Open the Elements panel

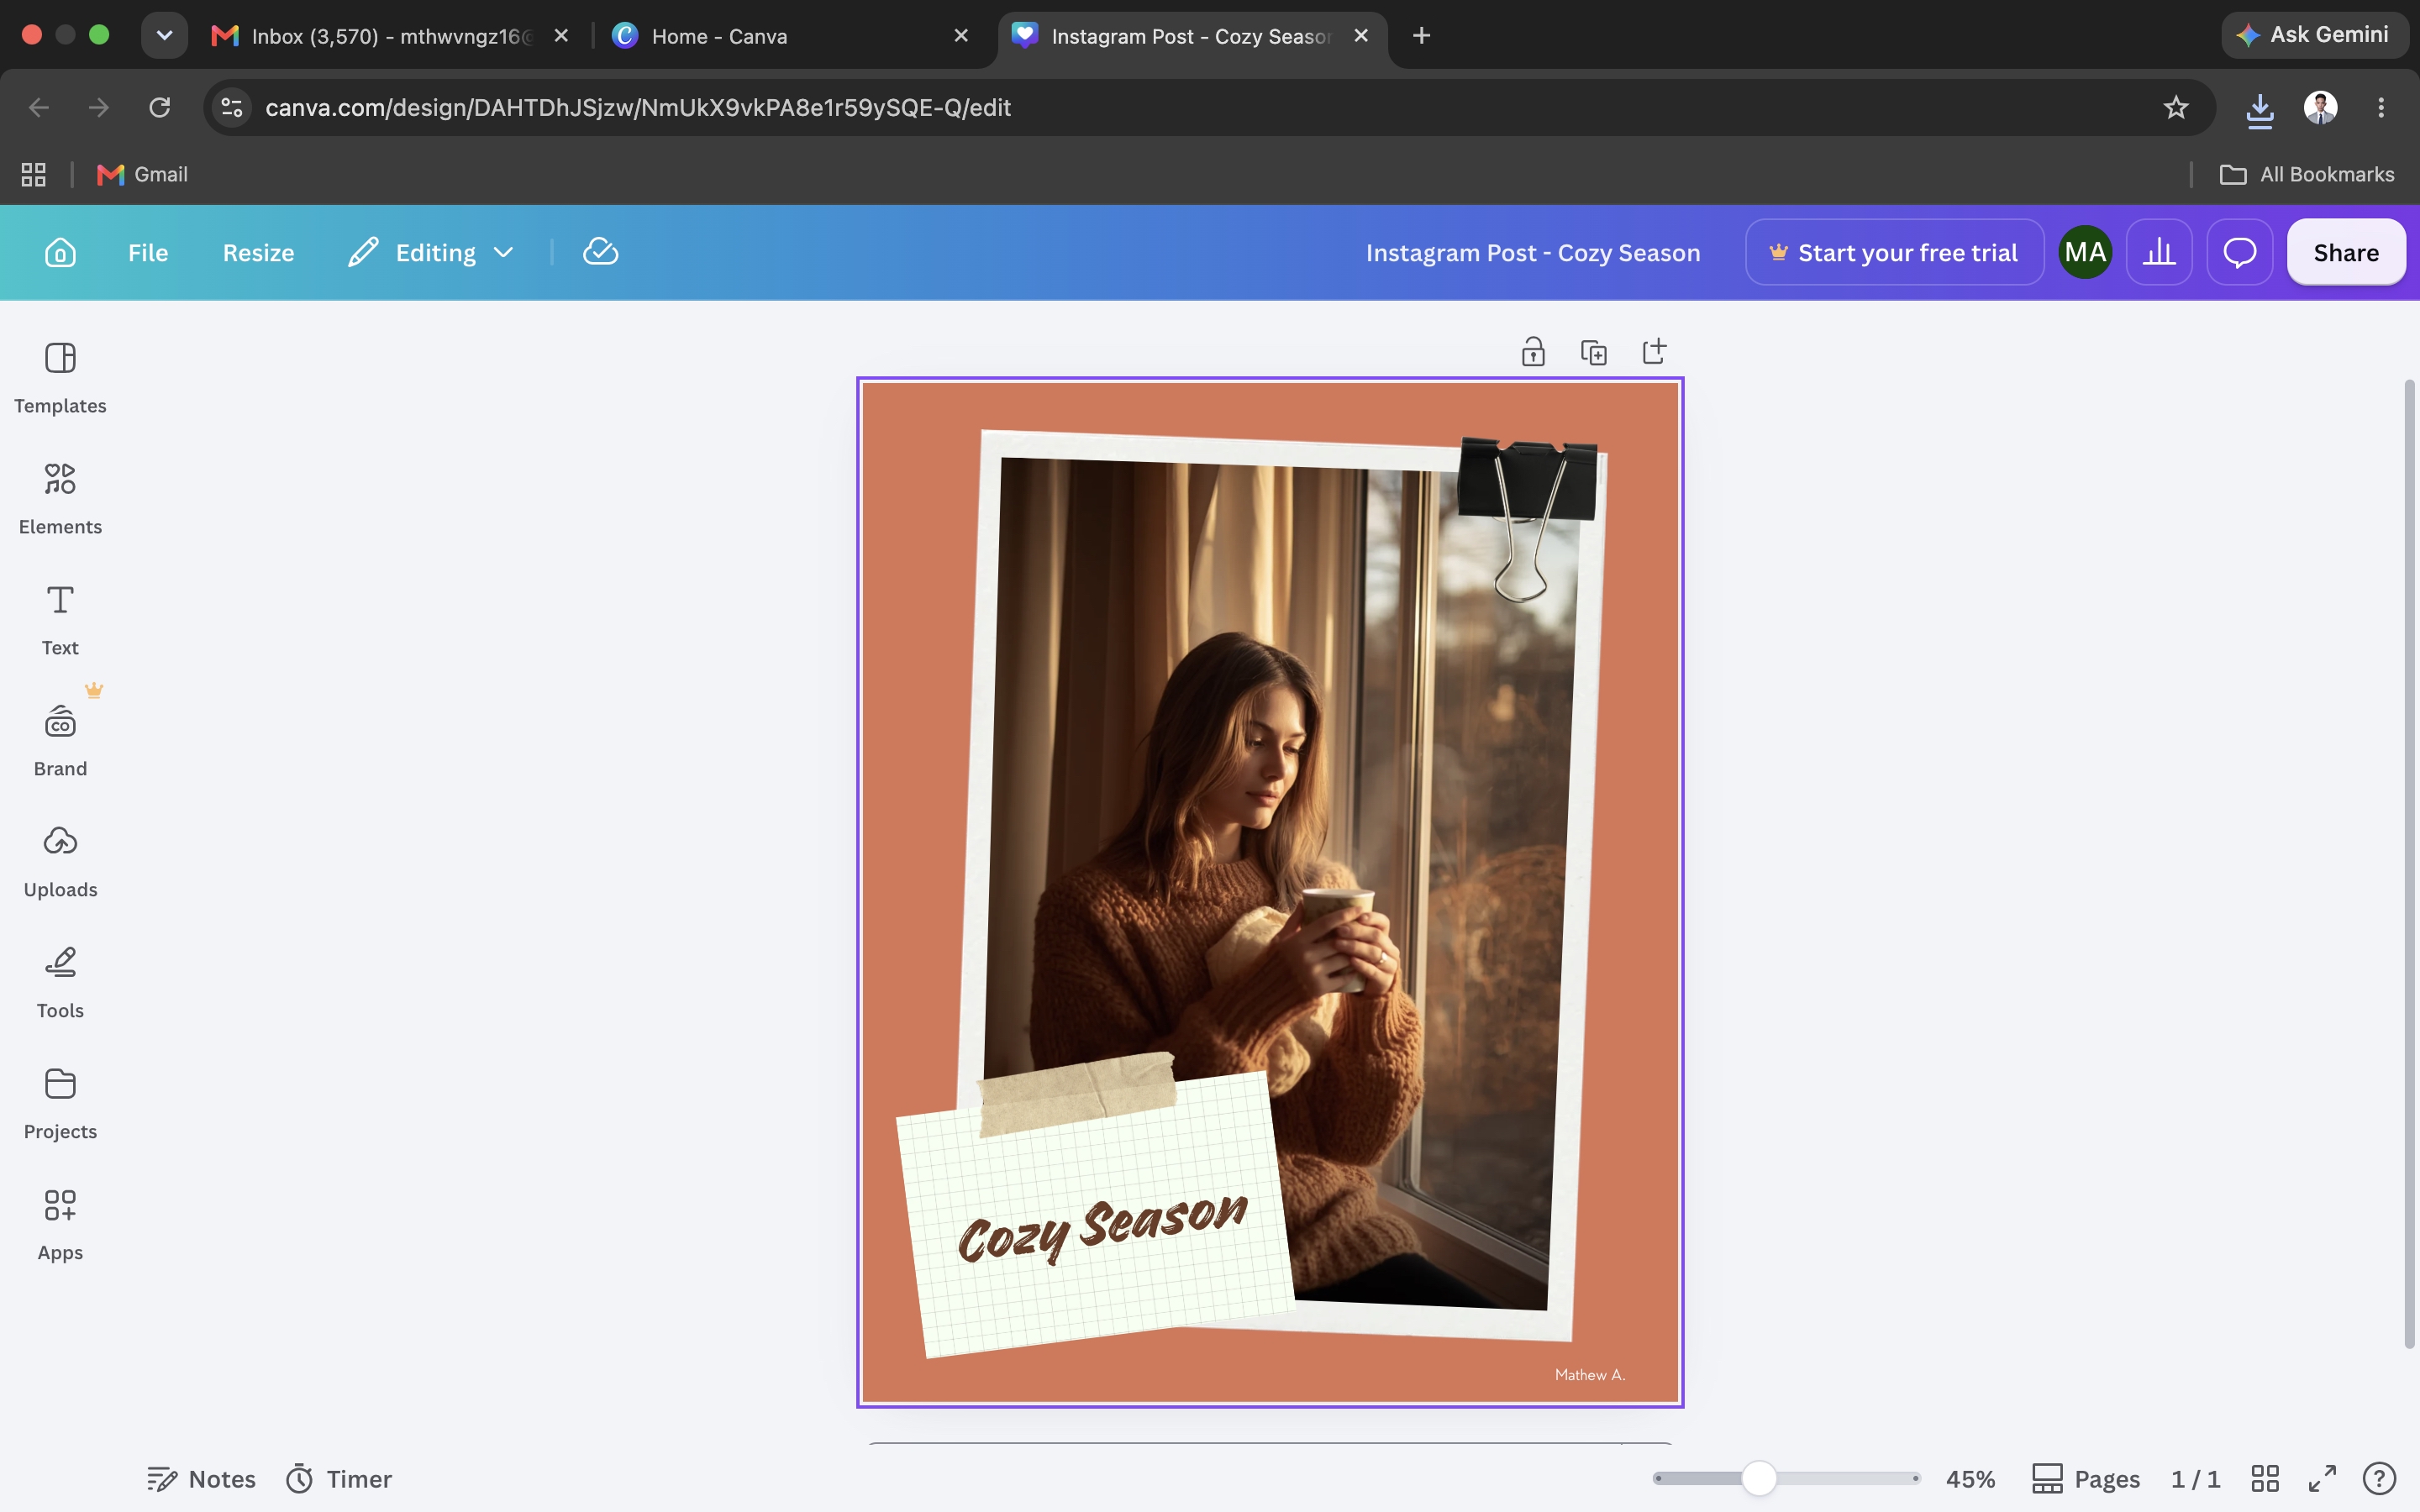click(60, 499)
